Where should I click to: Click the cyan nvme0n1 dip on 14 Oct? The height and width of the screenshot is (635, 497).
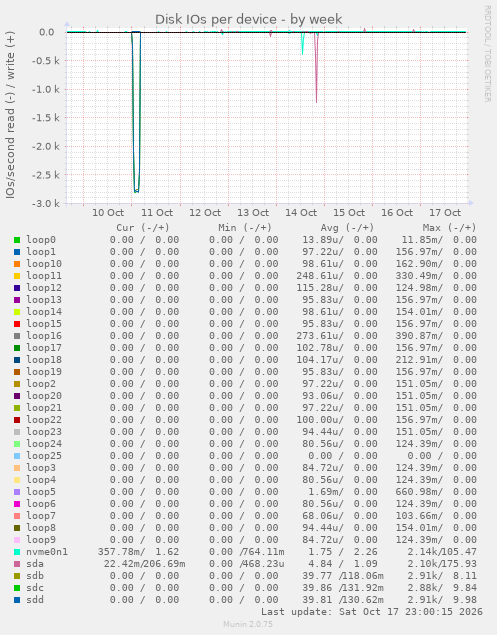(x=303, y=43)
